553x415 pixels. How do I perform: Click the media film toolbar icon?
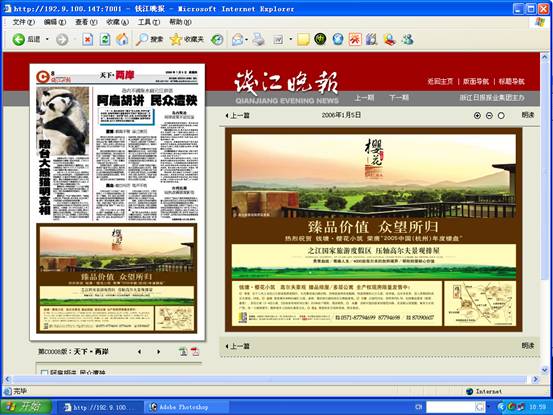[371, 39]
